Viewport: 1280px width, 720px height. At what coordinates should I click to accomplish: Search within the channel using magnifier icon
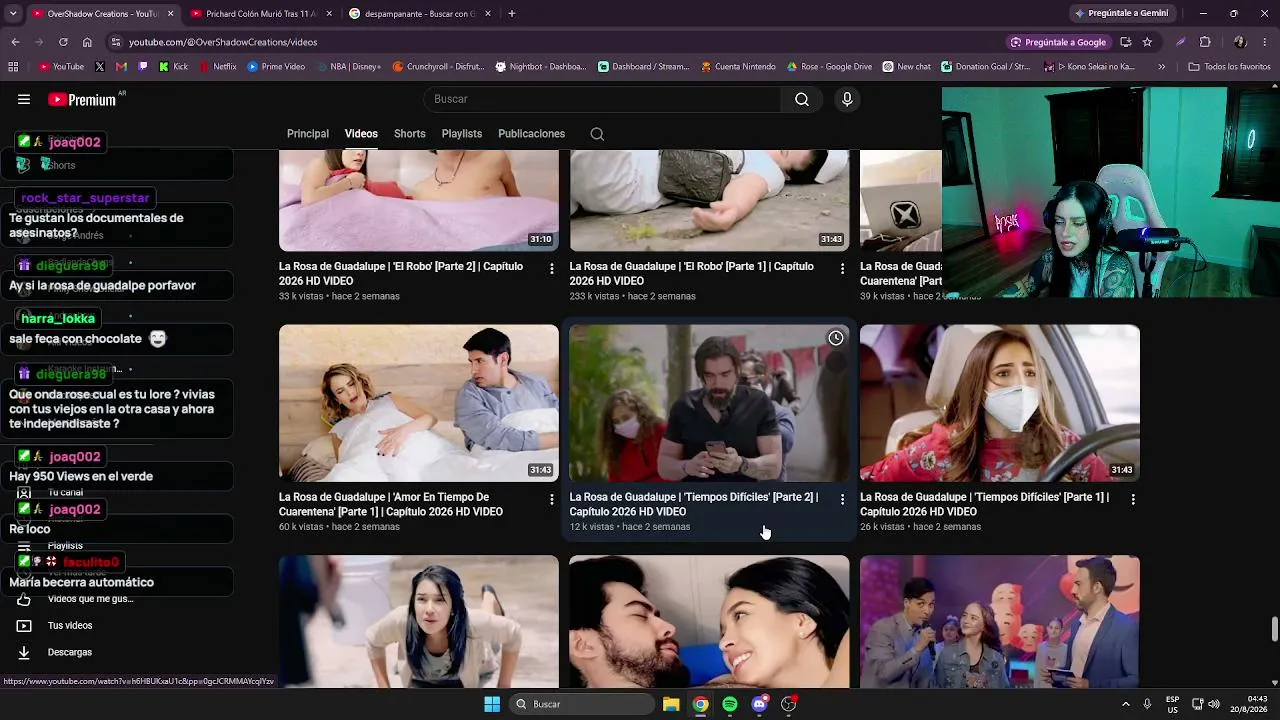click(597, 134)
